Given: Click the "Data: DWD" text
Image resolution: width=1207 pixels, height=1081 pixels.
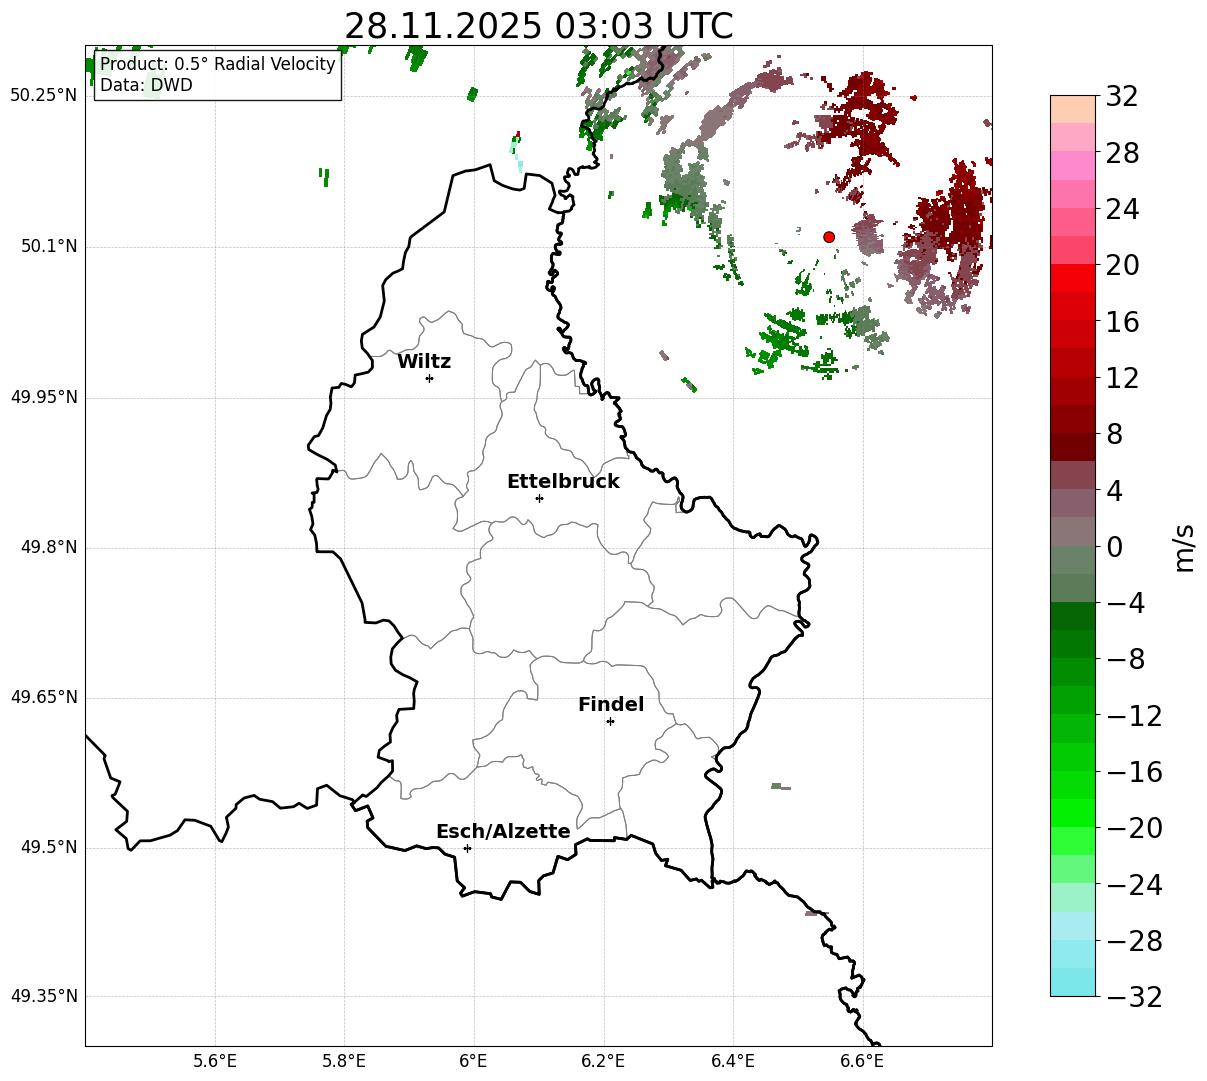Looking at the screenshot, I should (146, 86).
